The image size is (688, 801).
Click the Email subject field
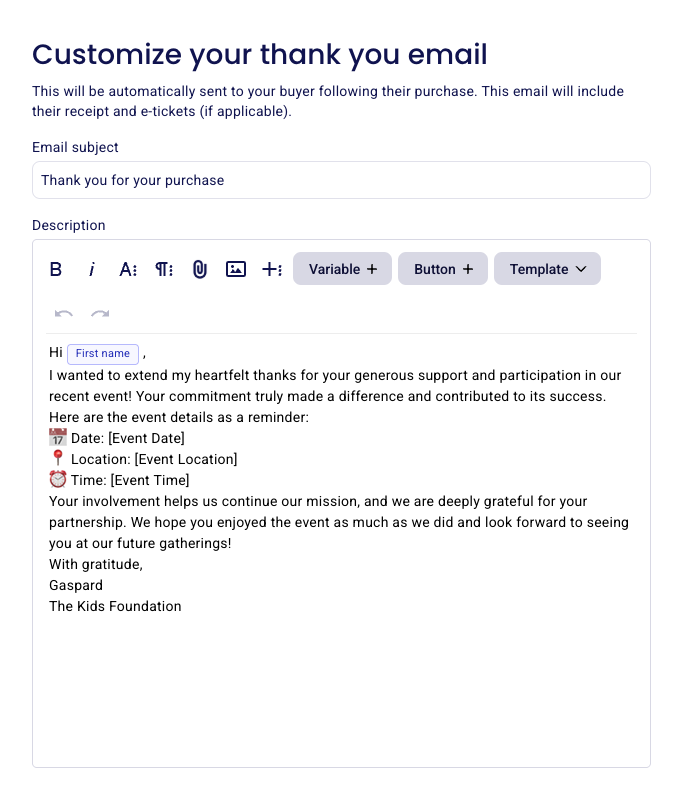pos(341,181)
